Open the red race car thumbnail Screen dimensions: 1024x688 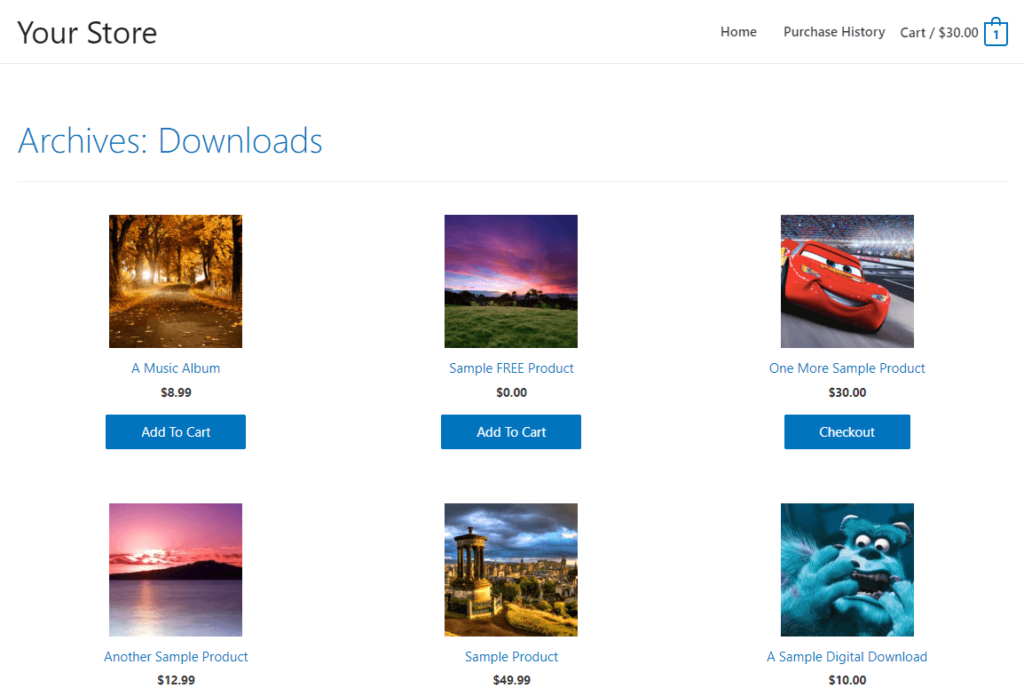847,281
